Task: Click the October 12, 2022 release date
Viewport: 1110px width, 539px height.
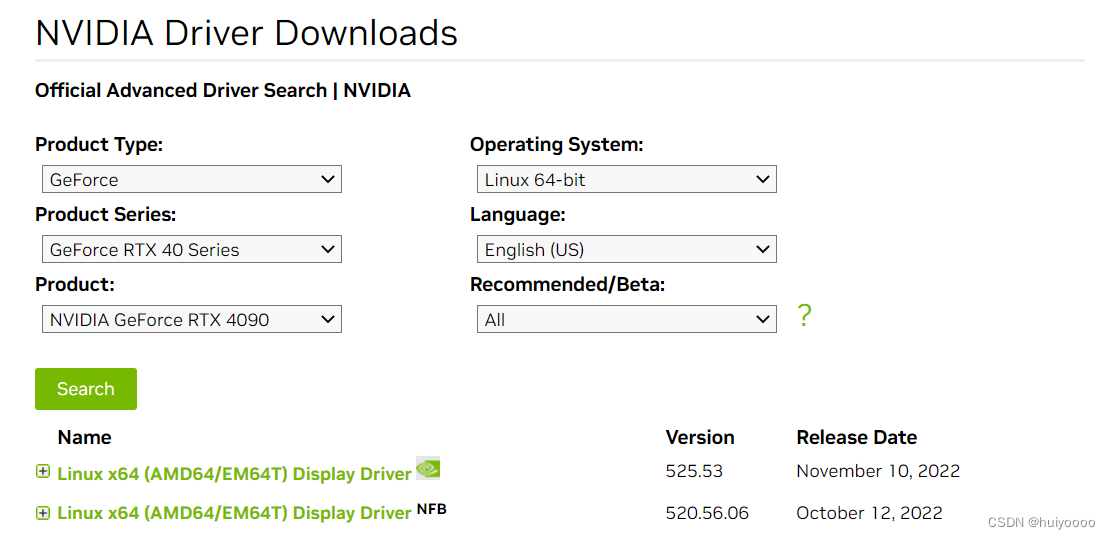Action: pyautogui.click(x=869, y=513)
